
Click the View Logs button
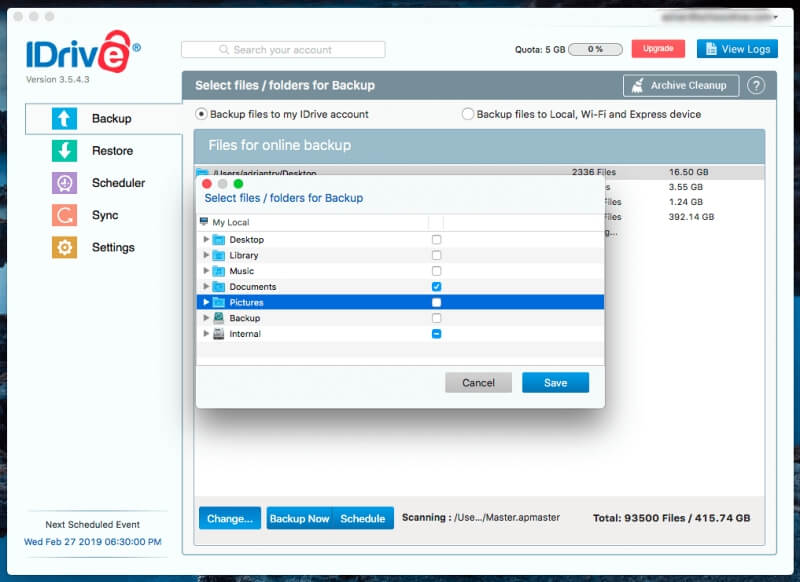click(737, 49)
